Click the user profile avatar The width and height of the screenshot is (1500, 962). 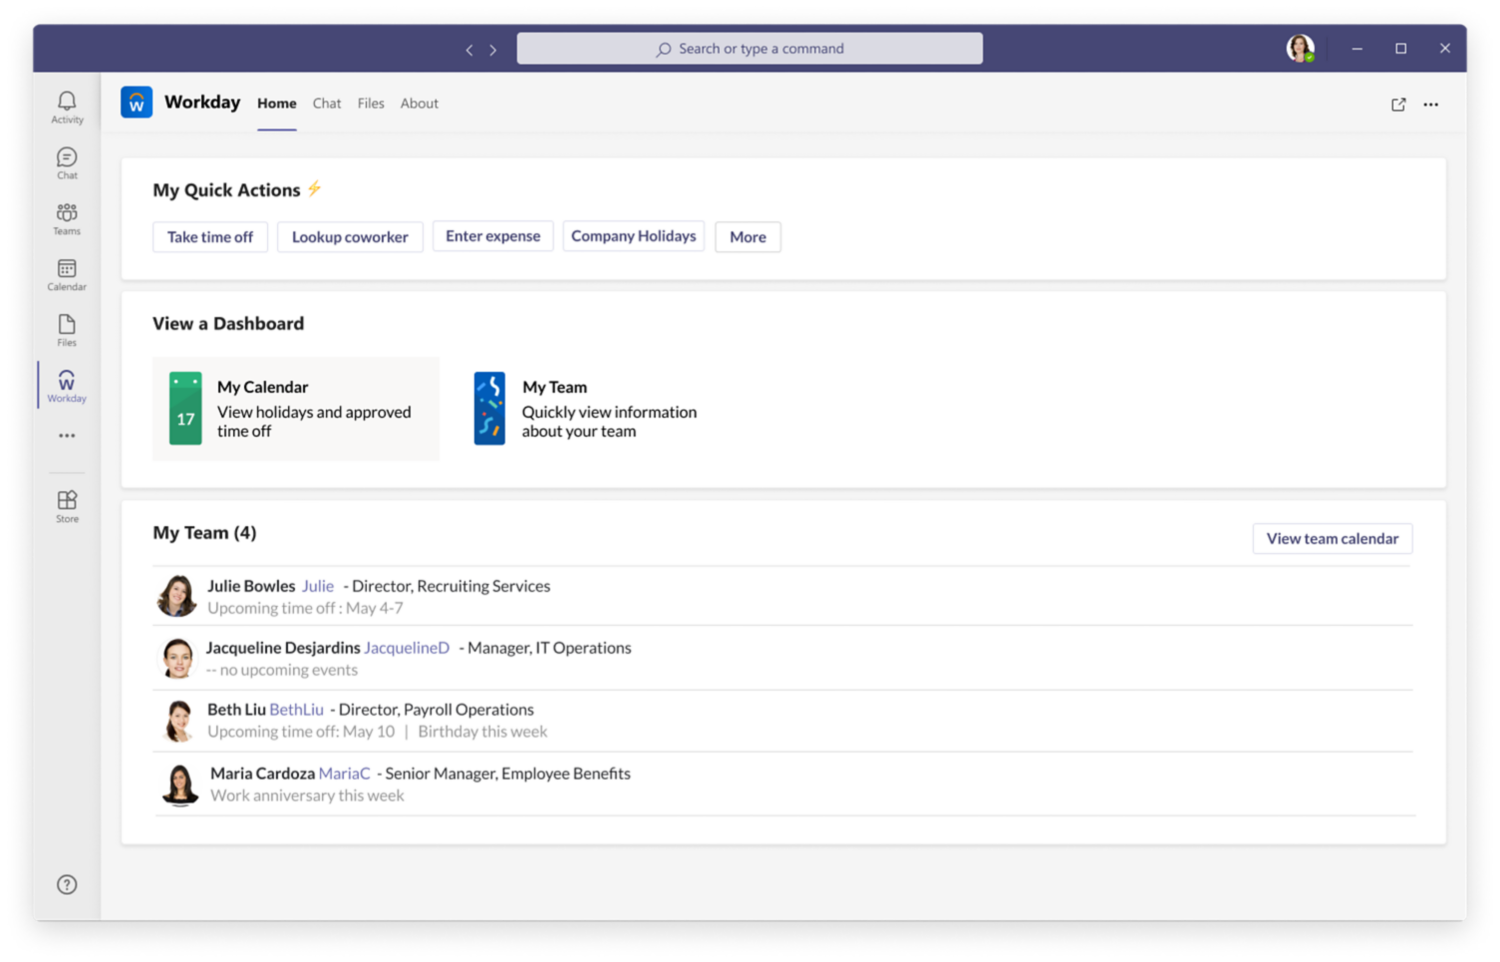[1300, 48]
